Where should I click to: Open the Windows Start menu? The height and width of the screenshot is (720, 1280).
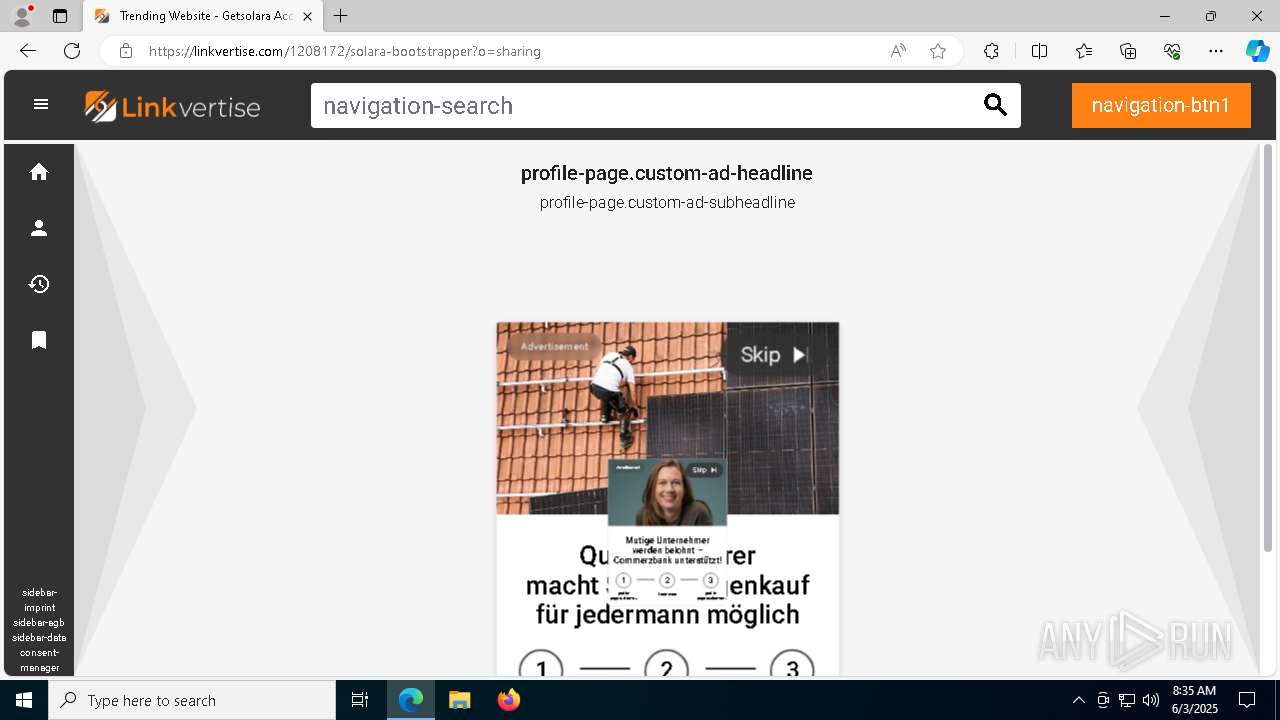pyautogui.click(x=24, y=700)
